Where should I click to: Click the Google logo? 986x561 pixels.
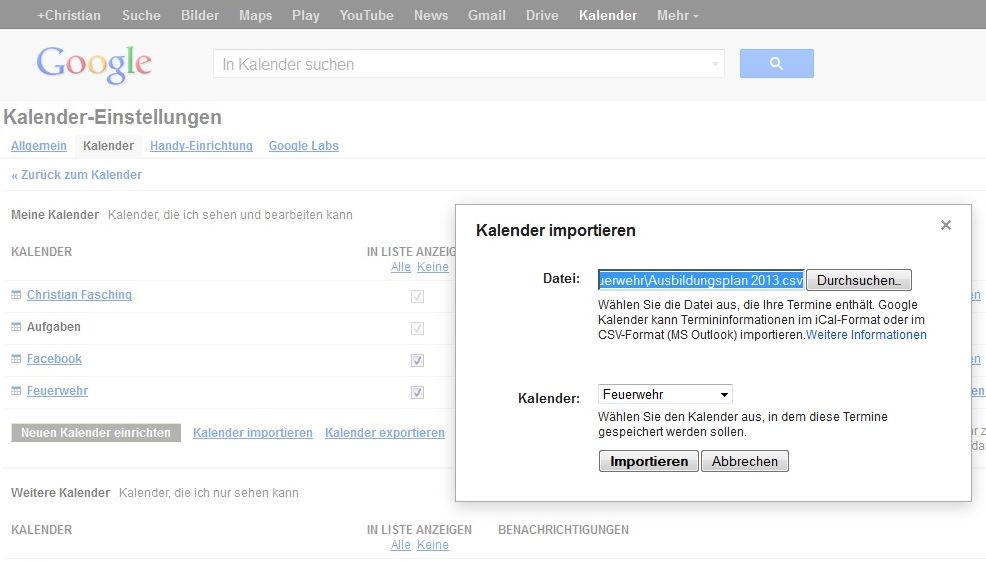pos(94,64)
